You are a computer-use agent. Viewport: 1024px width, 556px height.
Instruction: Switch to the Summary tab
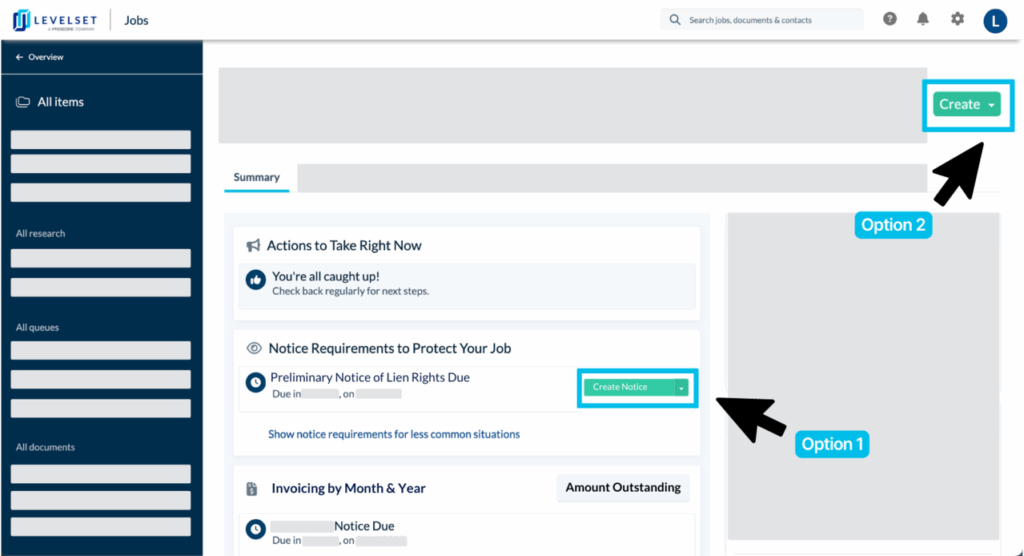(x=257, y=178)
